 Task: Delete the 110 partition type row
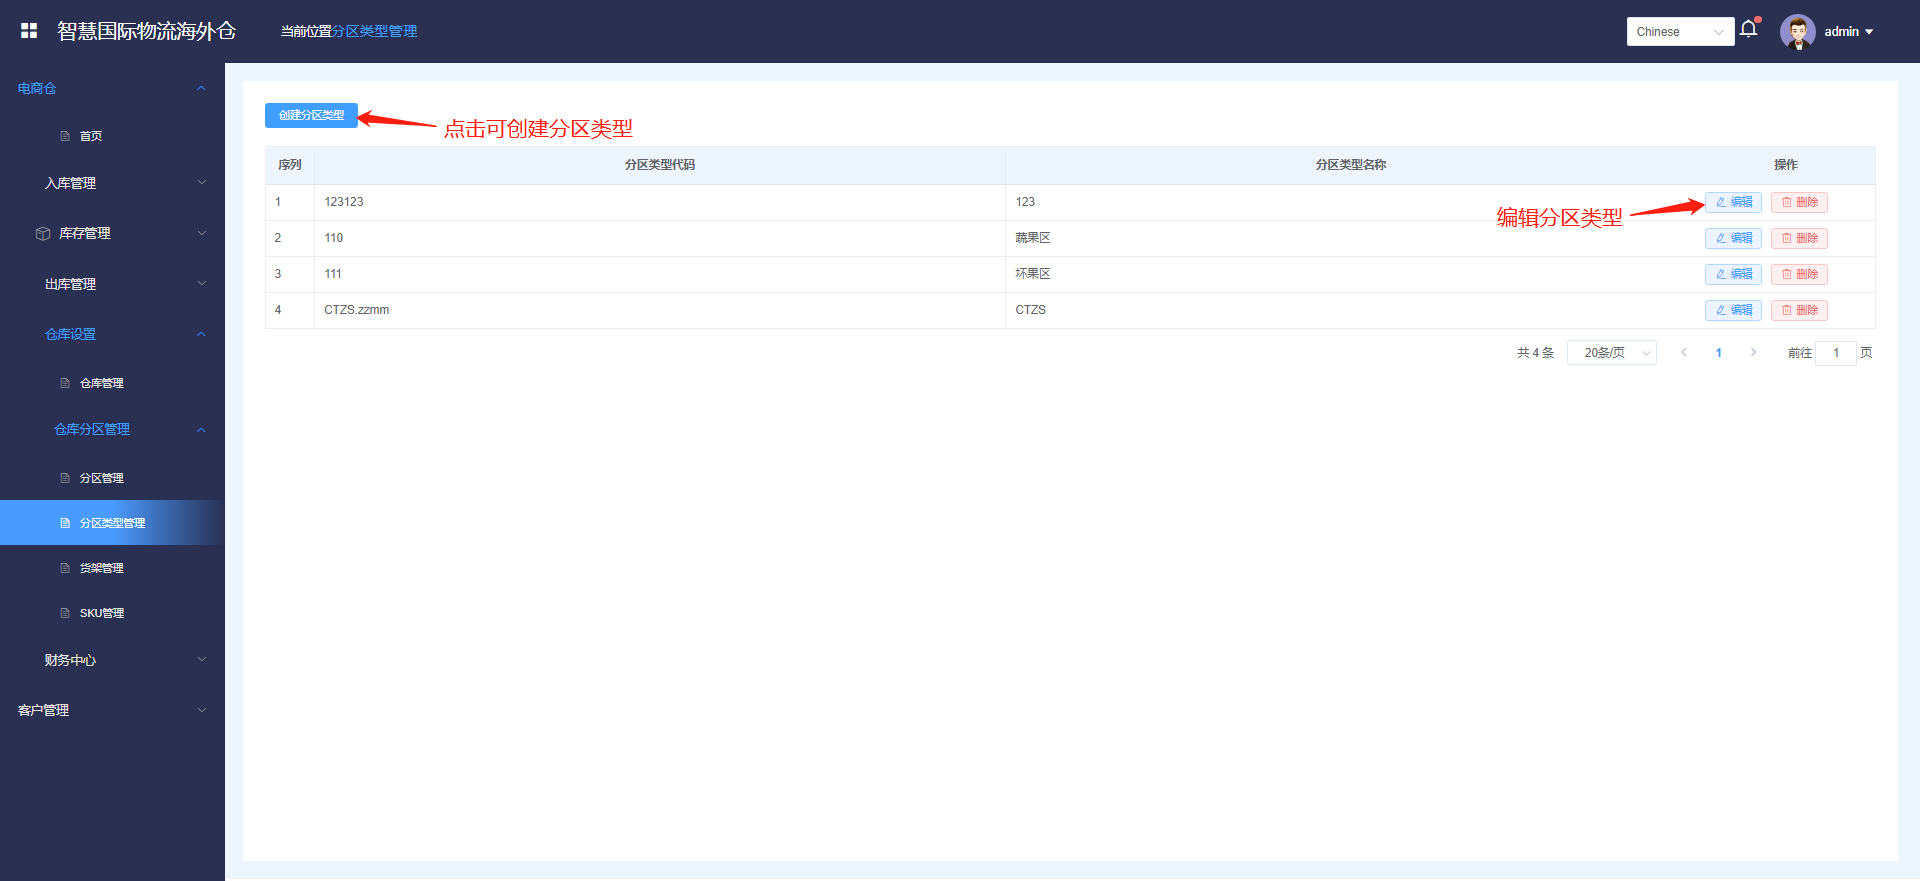click(1799, 238)
